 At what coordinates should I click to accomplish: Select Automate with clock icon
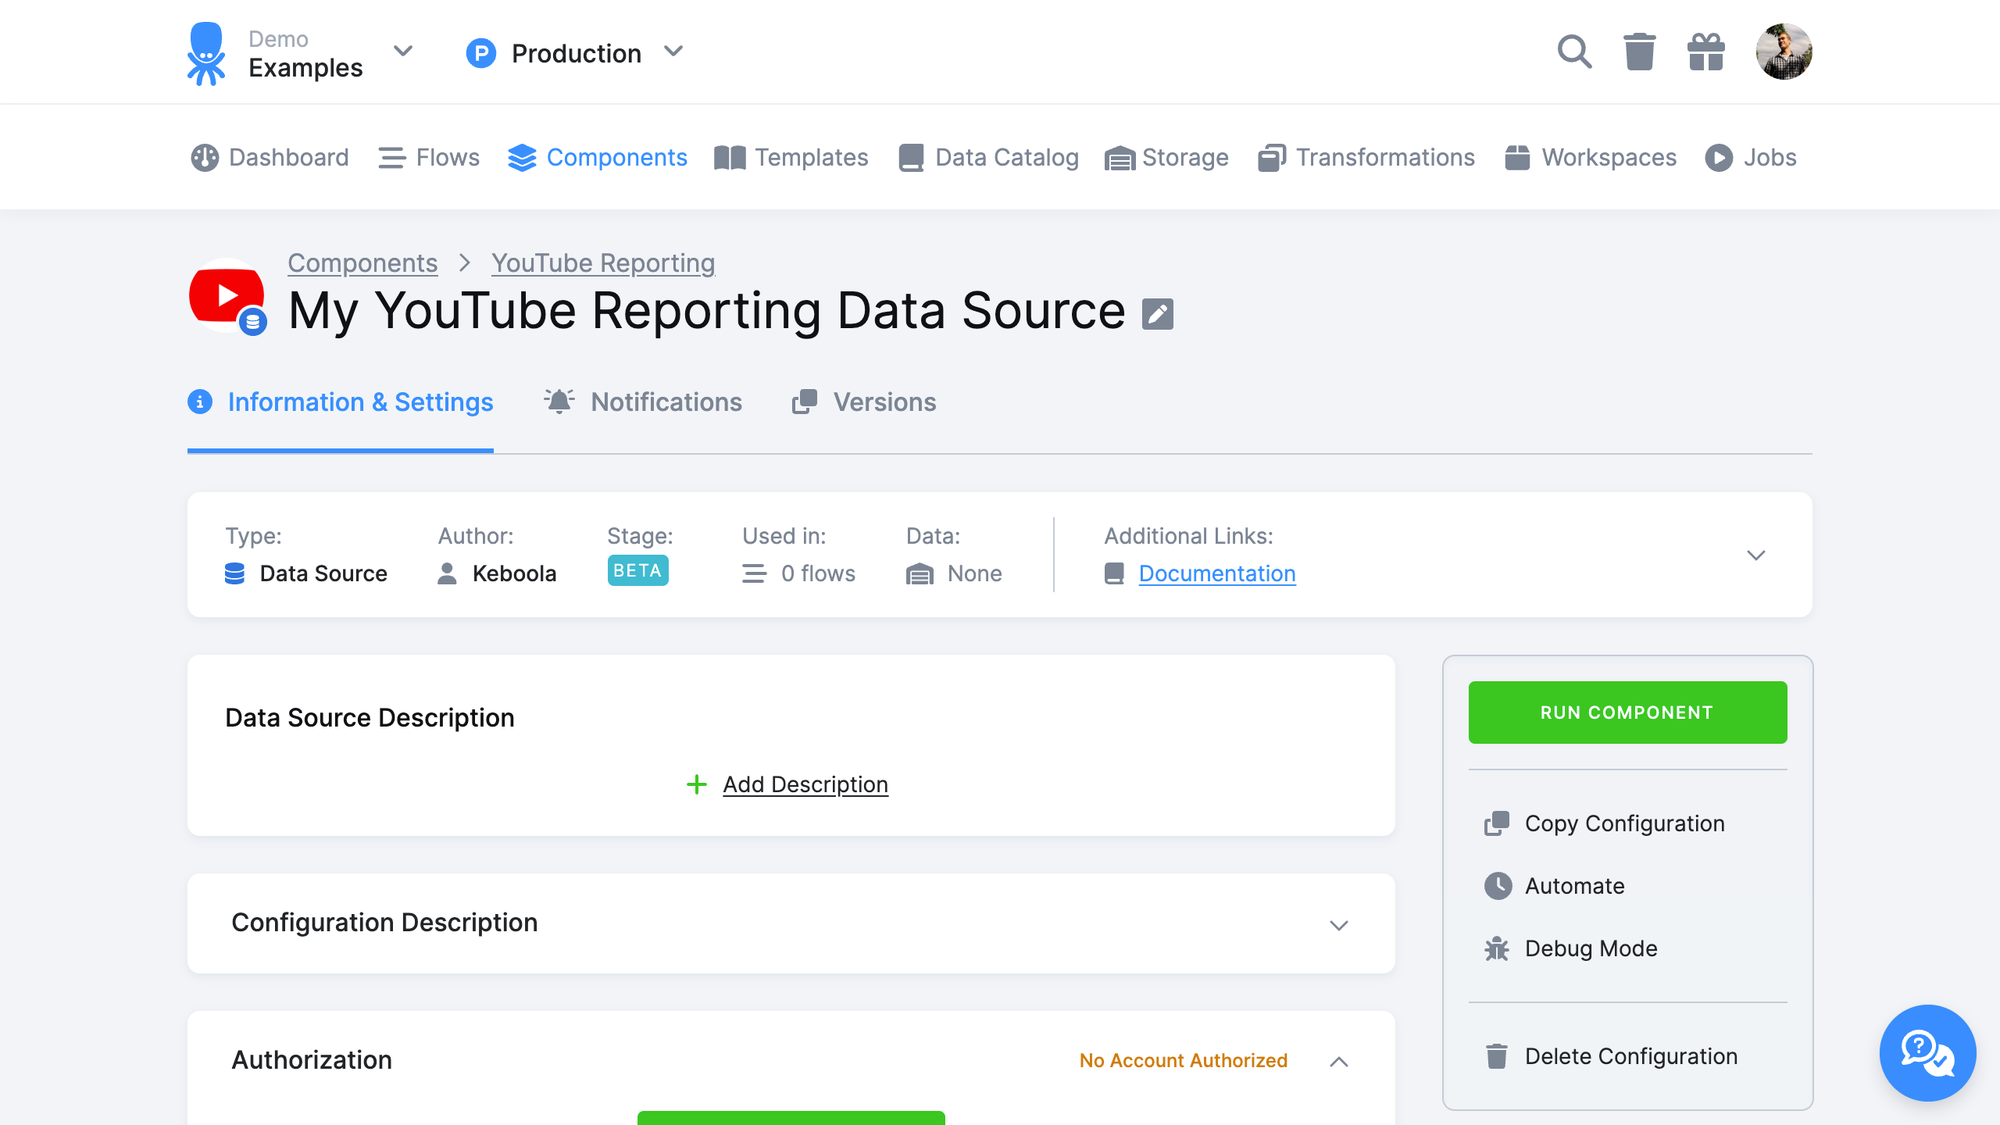pos(1574,886)
